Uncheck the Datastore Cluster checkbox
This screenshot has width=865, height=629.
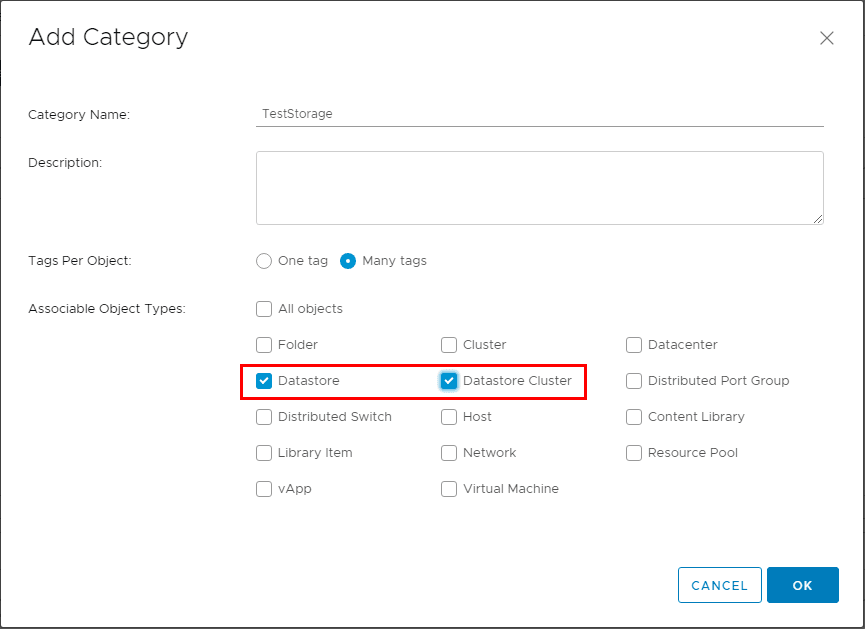tap(449, 381)
